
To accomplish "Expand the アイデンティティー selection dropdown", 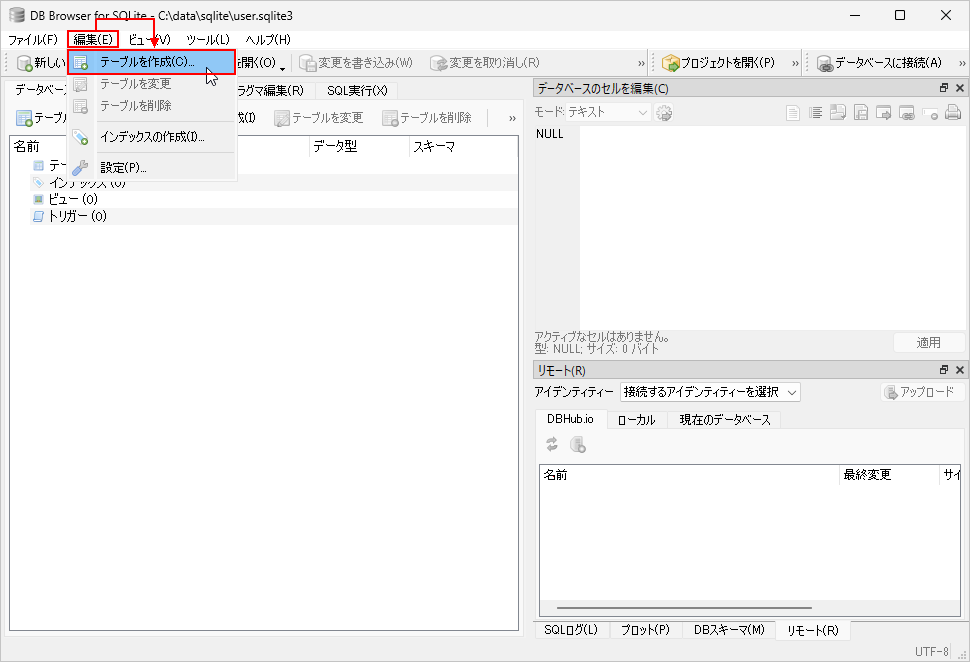I will 710,392.
